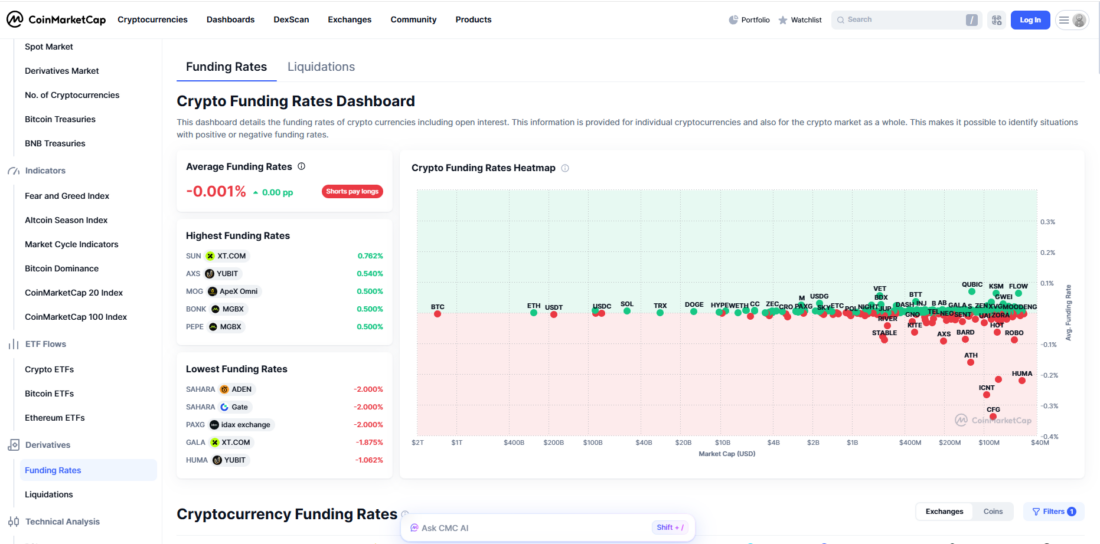
Task: Go to Bitcoin Treasuries page
Action: coord(60,119)
